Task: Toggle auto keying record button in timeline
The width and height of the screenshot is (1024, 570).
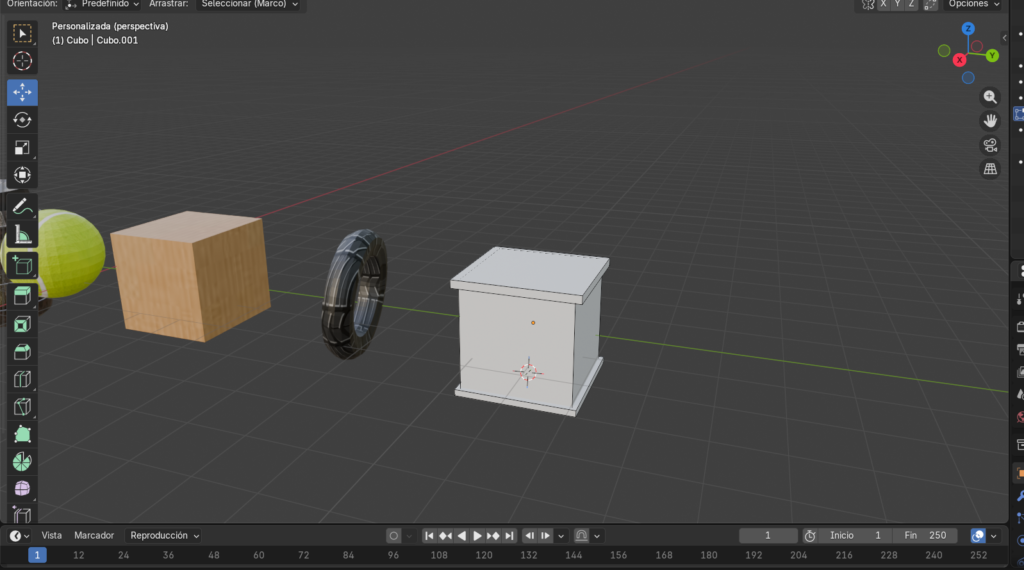Action: coord(394,536)
